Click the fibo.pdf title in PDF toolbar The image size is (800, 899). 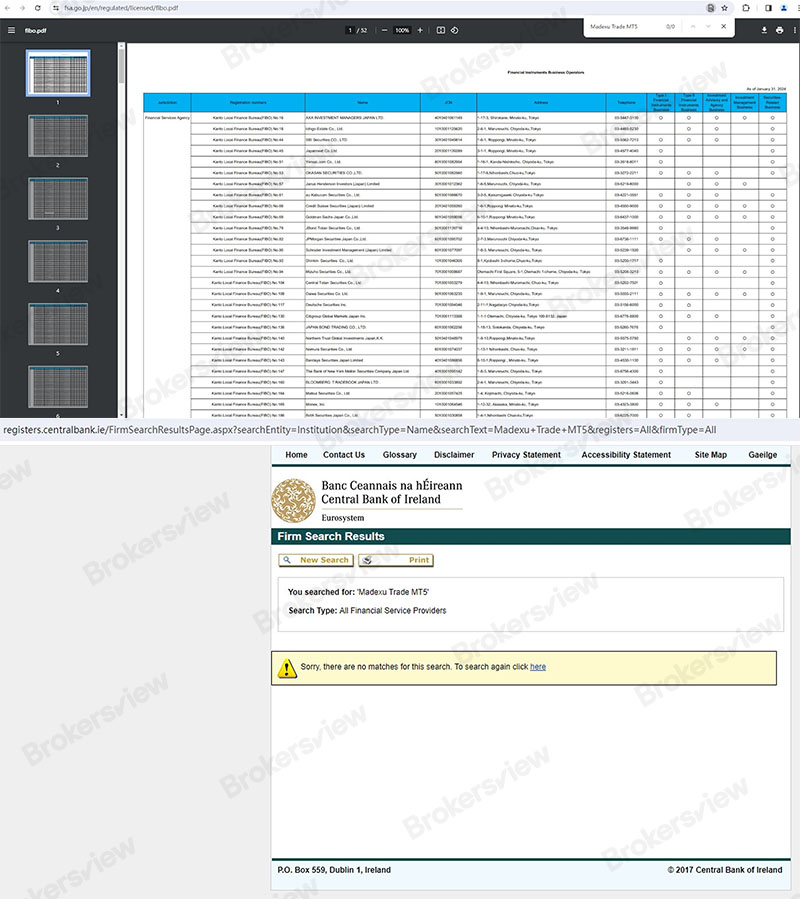click(x=36, y=30)
